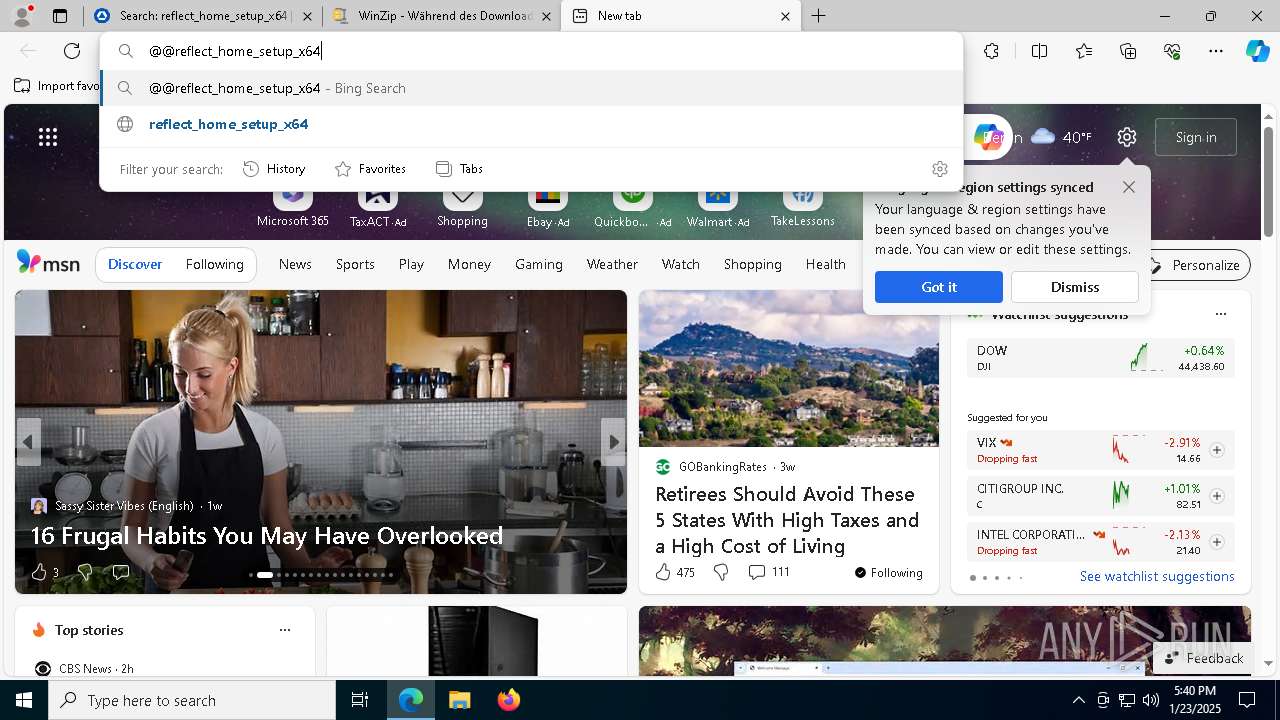Viewport: 1280px width, 720px height.
Task: Open Split screen icon
Action: [x=1039, y=51]
